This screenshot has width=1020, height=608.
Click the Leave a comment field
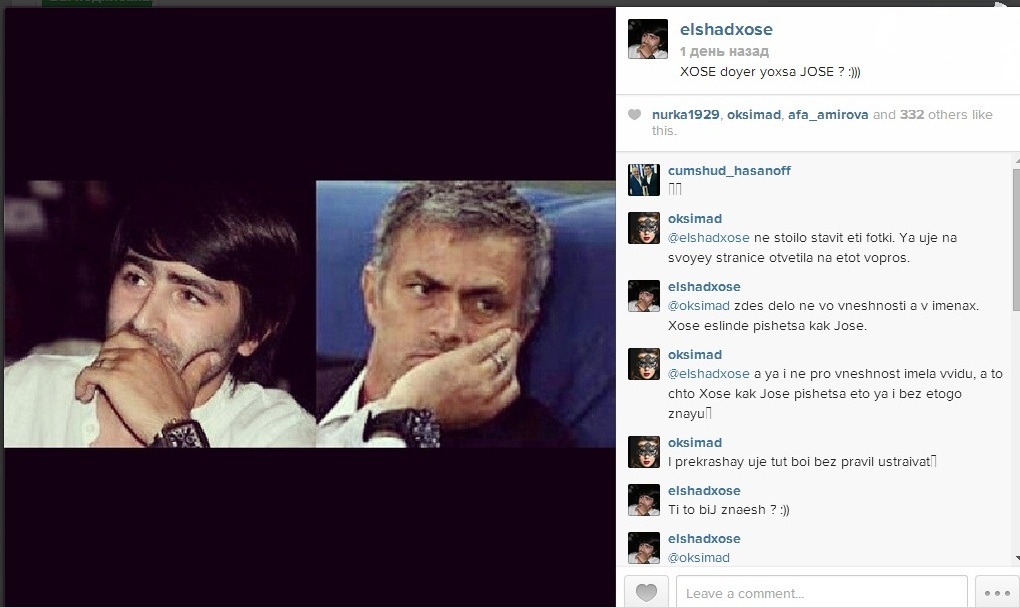(x=822, y=592)
